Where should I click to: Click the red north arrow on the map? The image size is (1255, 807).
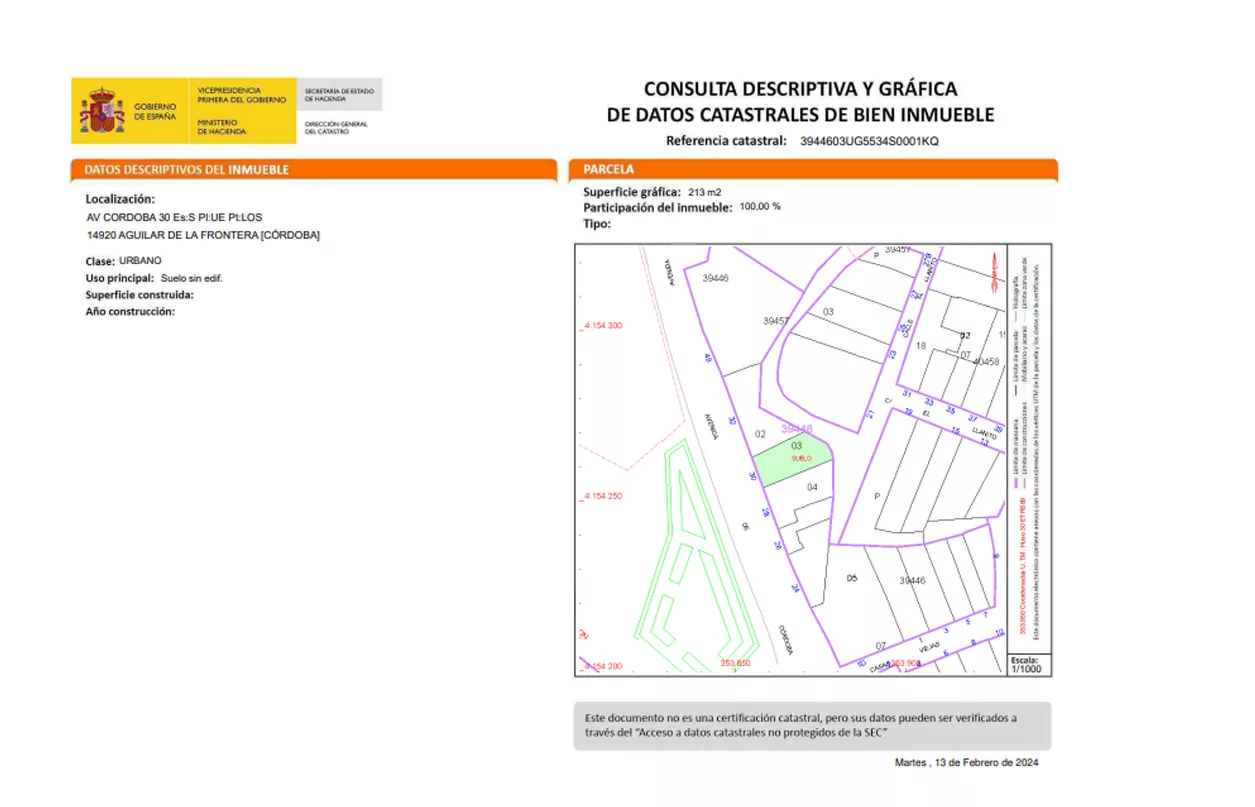[x=994, y=267]
